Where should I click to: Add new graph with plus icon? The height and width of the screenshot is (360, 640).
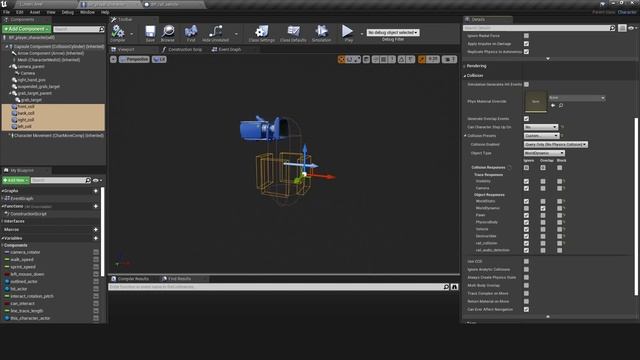click(x=96, y=191)
